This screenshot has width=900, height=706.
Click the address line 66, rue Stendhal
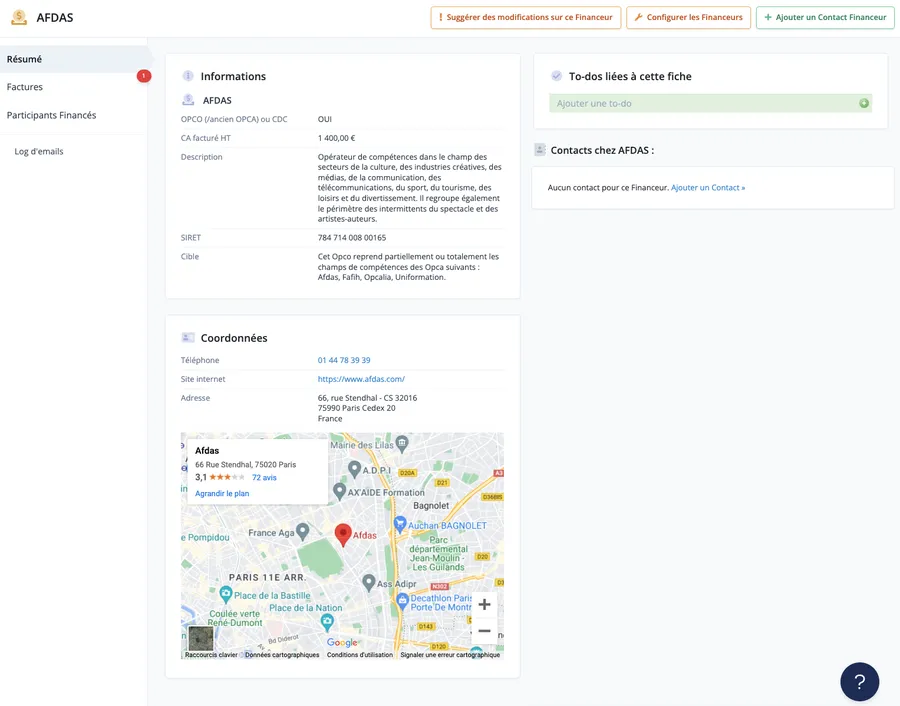click(367, 398)
